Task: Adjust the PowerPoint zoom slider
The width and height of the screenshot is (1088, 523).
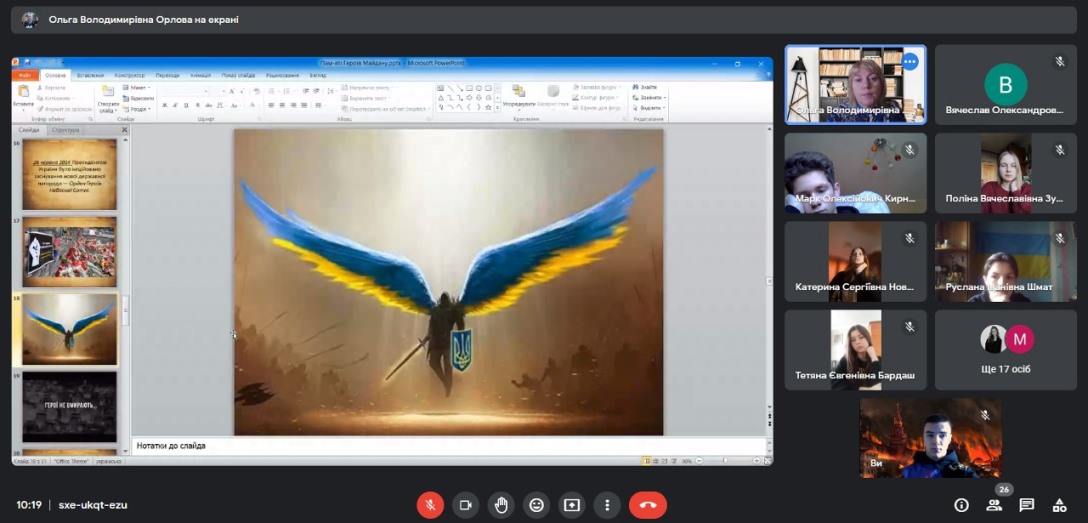Action: pos(727,461)
